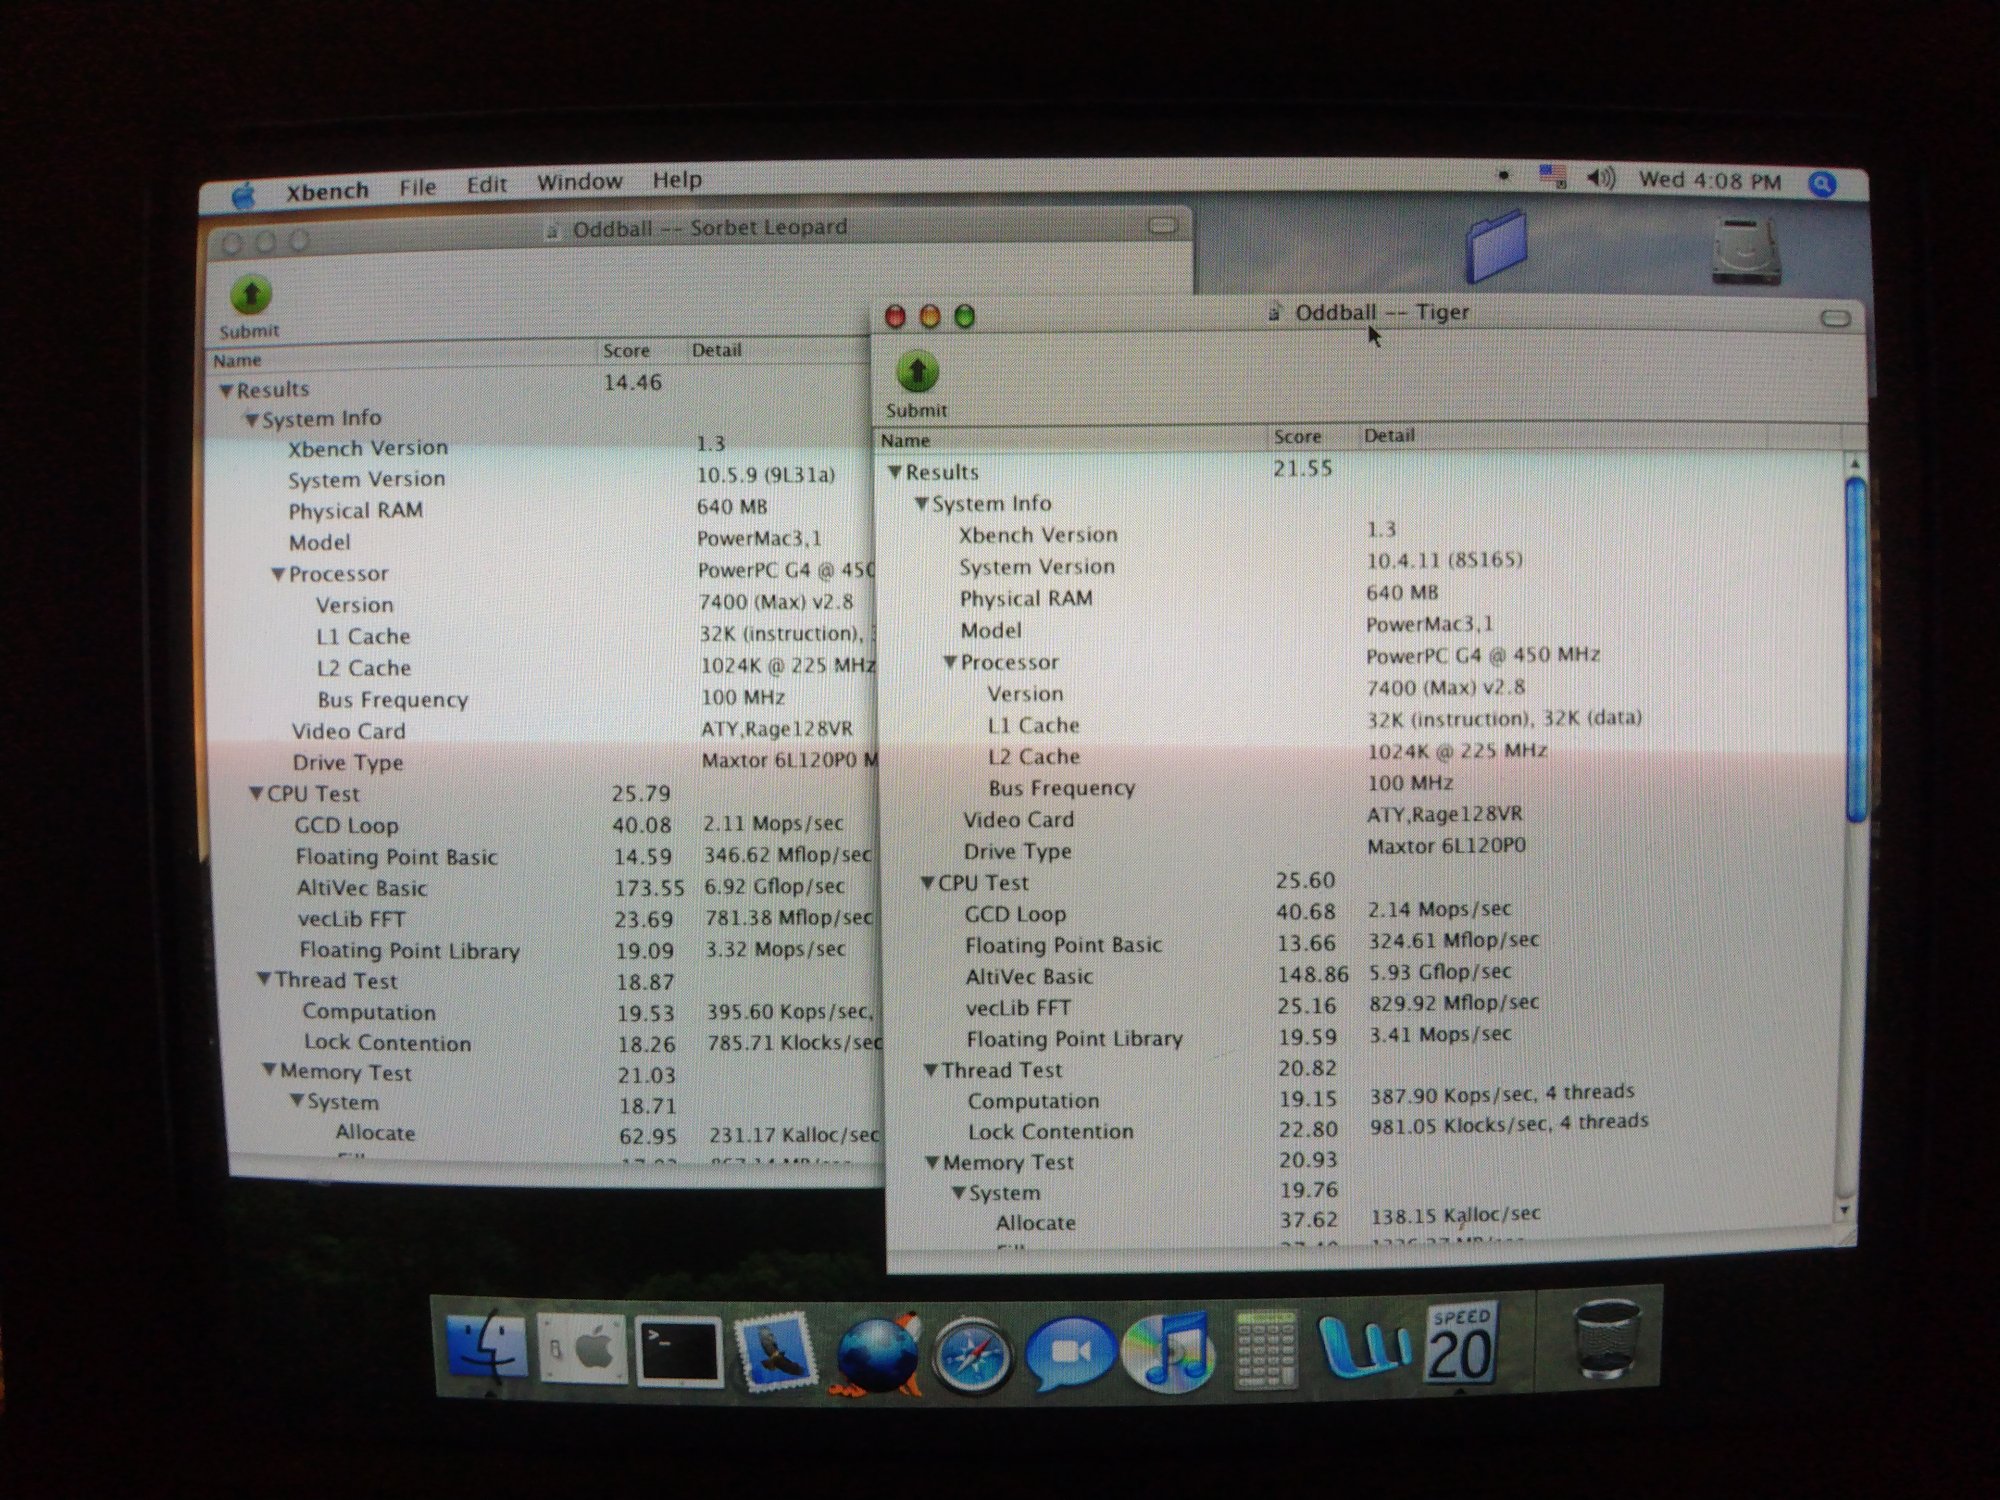This screenshot has height=1500, width=2000.
Task: Click Submit icon in Tiger window
Action: [917, 373]
